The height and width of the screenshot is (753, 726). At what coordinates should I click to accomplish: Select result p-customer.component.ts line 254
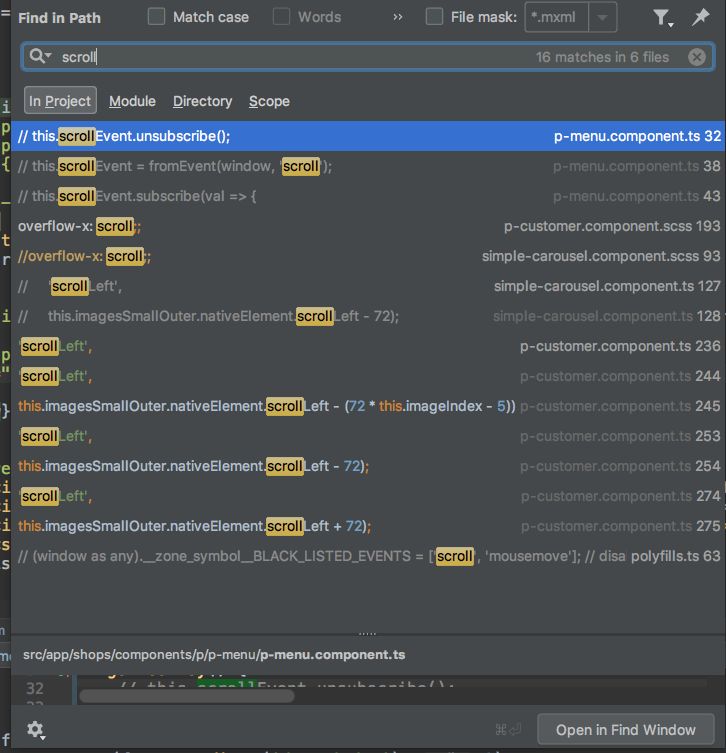368,466
